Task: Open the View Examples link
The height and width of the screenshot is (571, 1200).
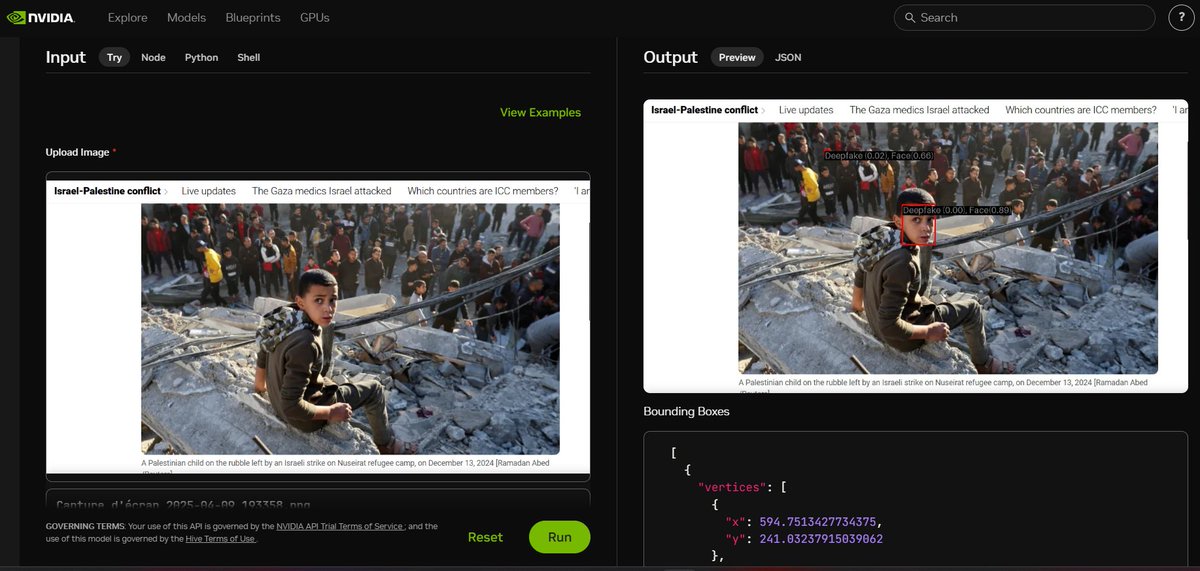Action: [540, 112]
